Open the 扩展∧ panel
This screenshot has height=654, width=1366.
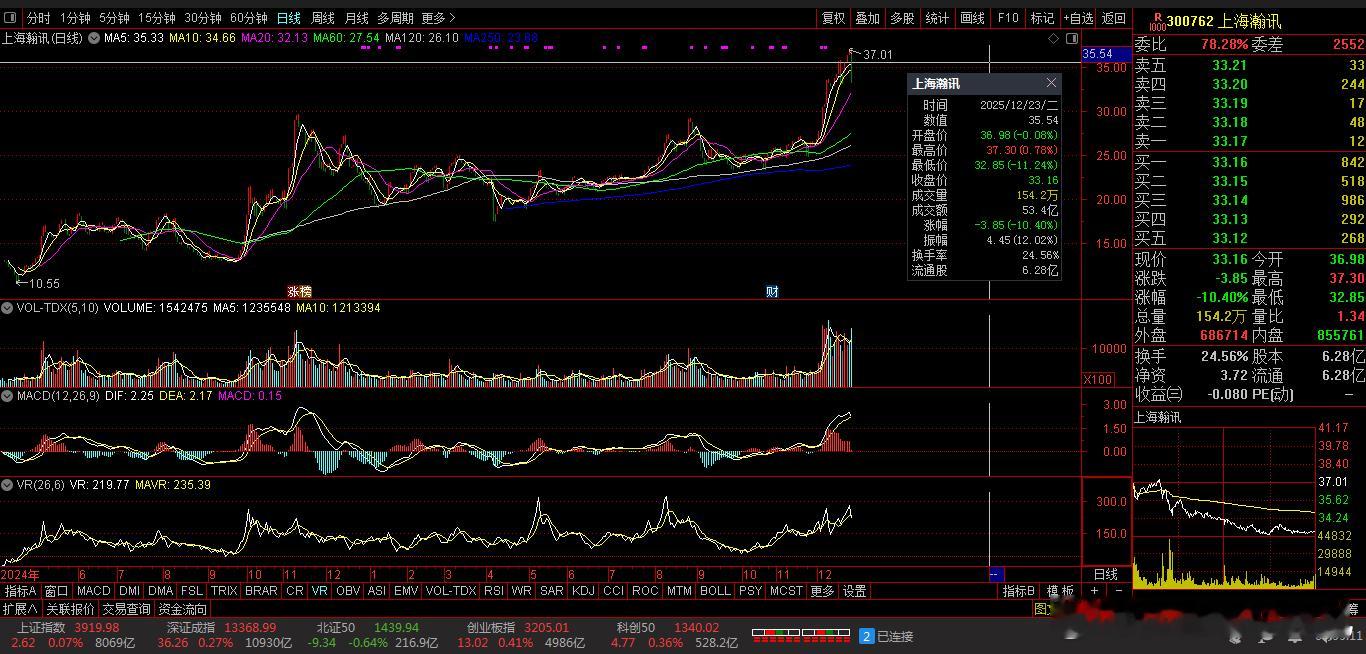click(20, 609)
